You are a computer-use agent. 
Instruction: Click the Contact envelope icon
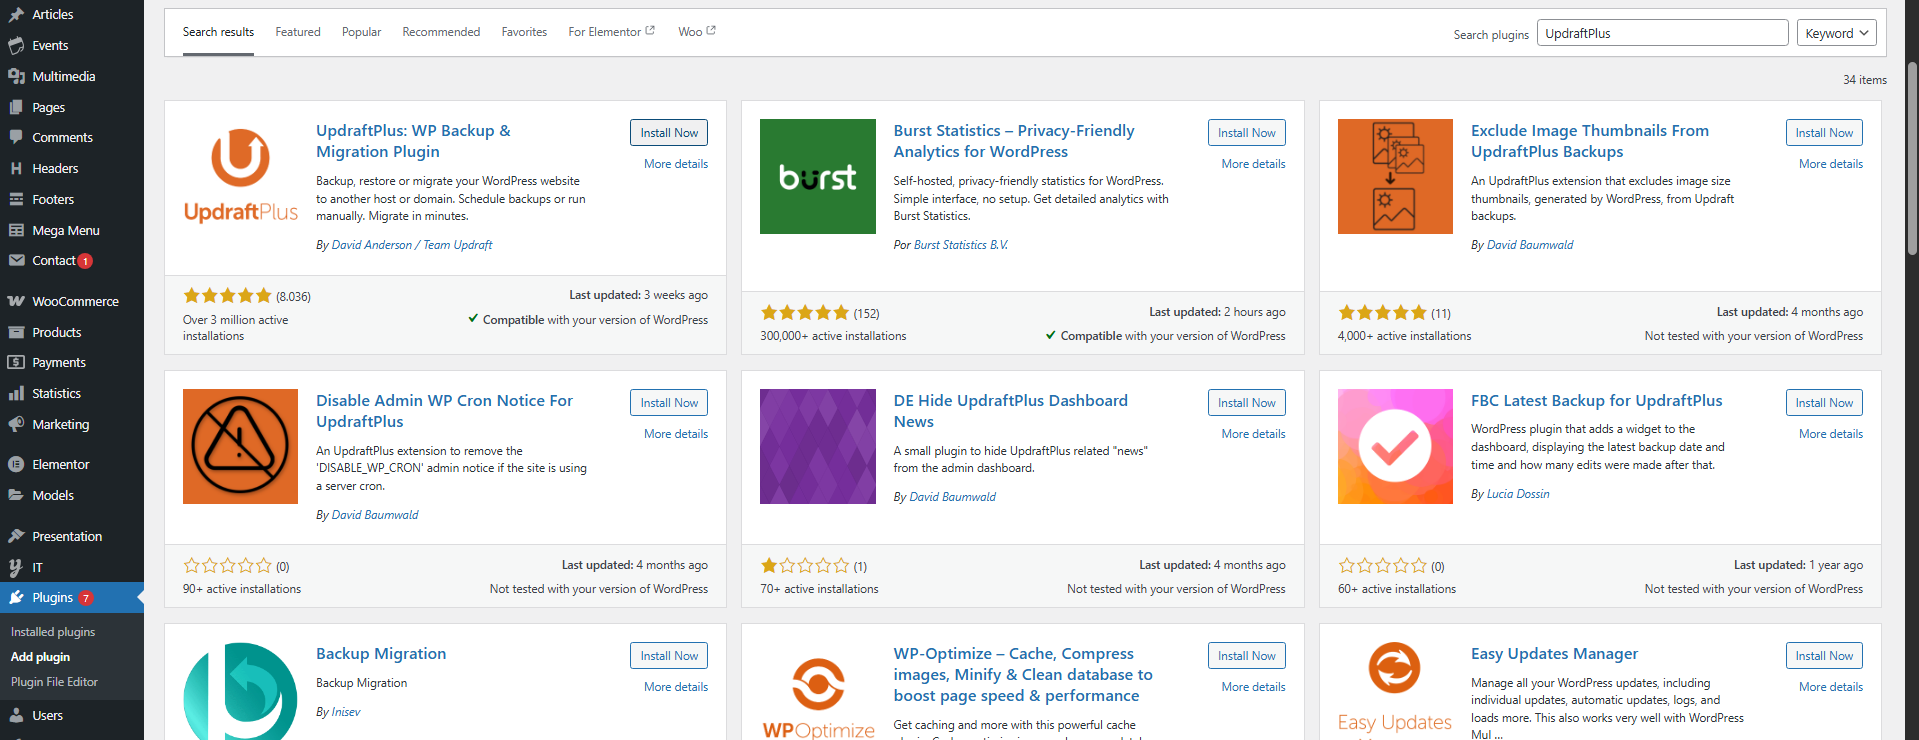point(16,260)
